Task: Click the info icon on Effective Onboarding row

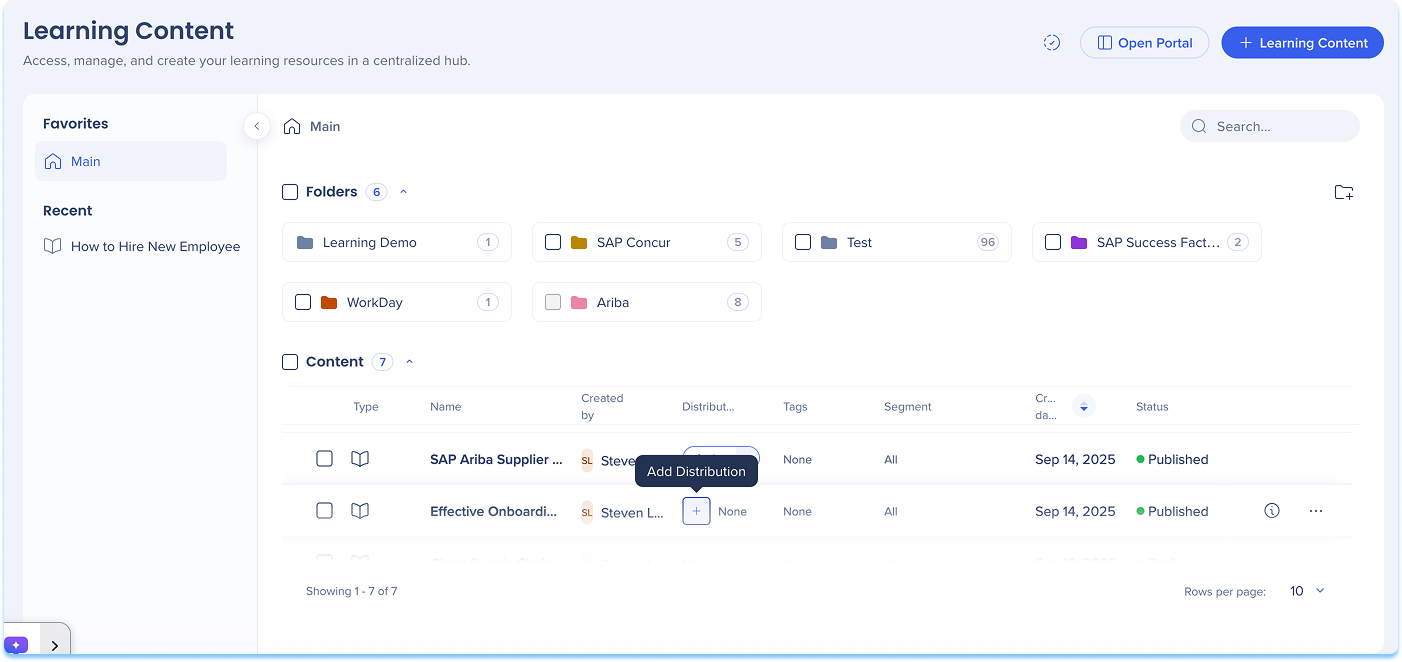Action: (x=1271, y=511)
